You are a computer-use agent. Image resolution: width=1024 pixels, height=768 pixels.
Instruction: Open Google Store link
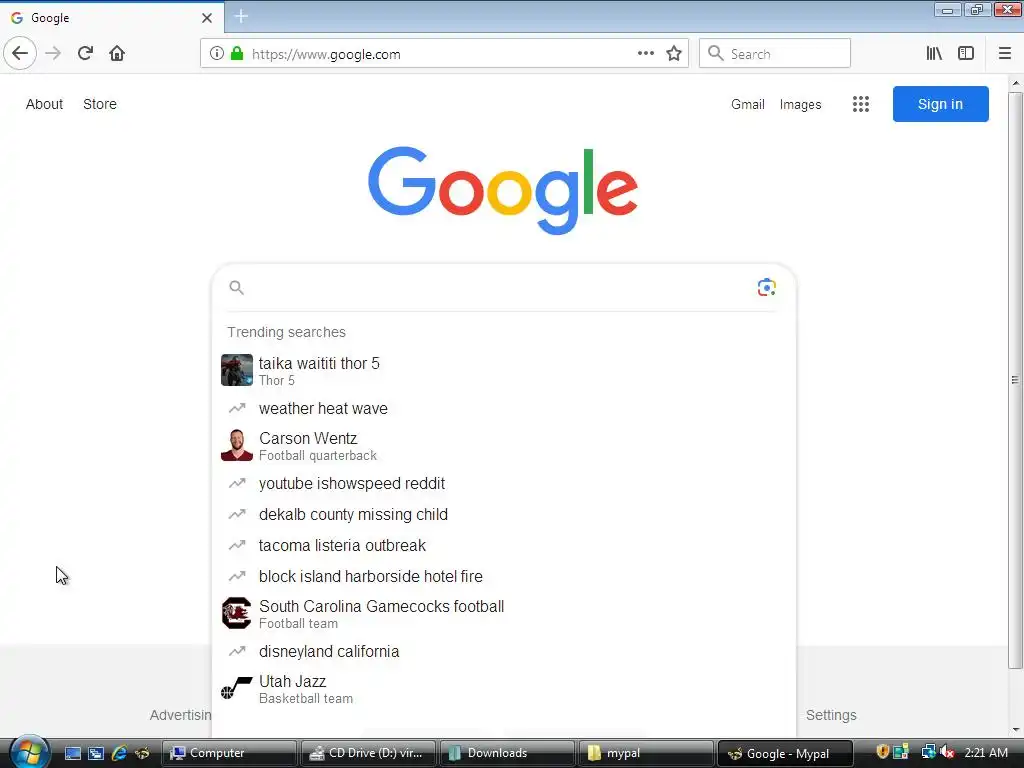(x=100, y=104)
